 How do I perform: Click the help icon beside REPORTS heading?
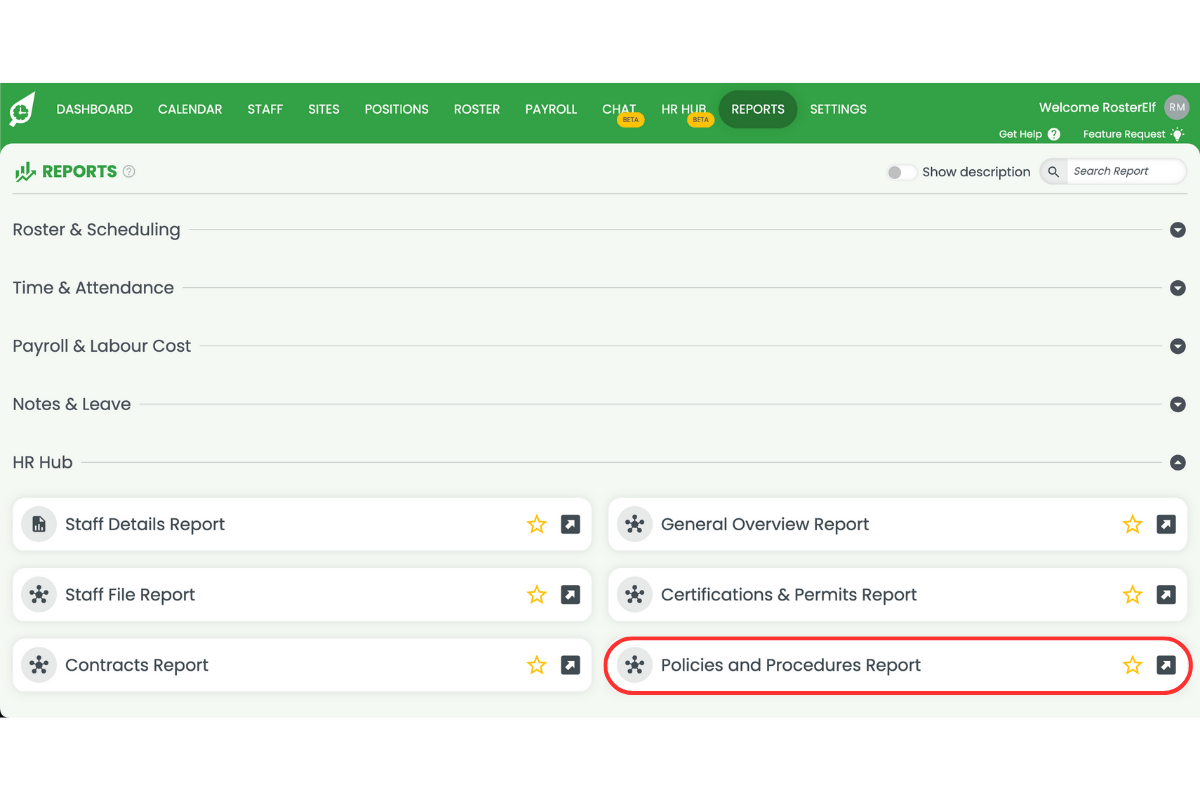tap(128, 171)
